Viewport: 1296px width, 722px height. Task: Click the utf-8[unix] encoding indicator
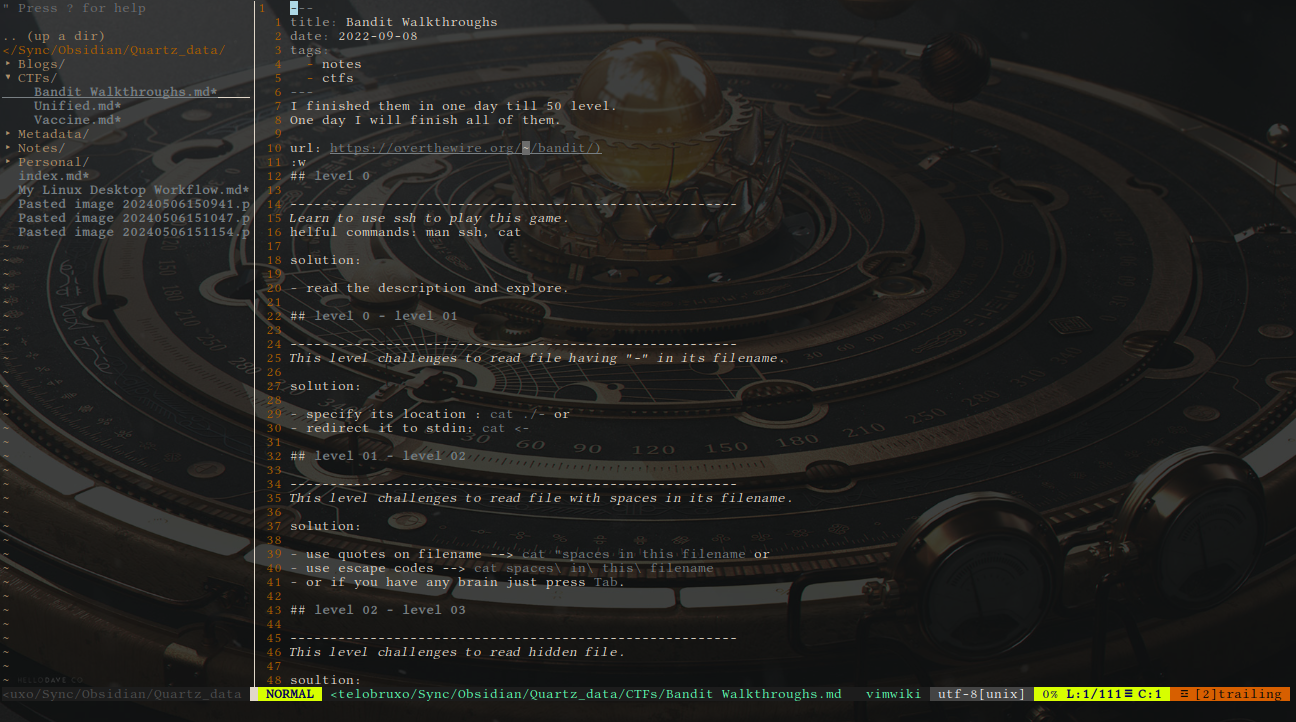(x=982, y=694)
